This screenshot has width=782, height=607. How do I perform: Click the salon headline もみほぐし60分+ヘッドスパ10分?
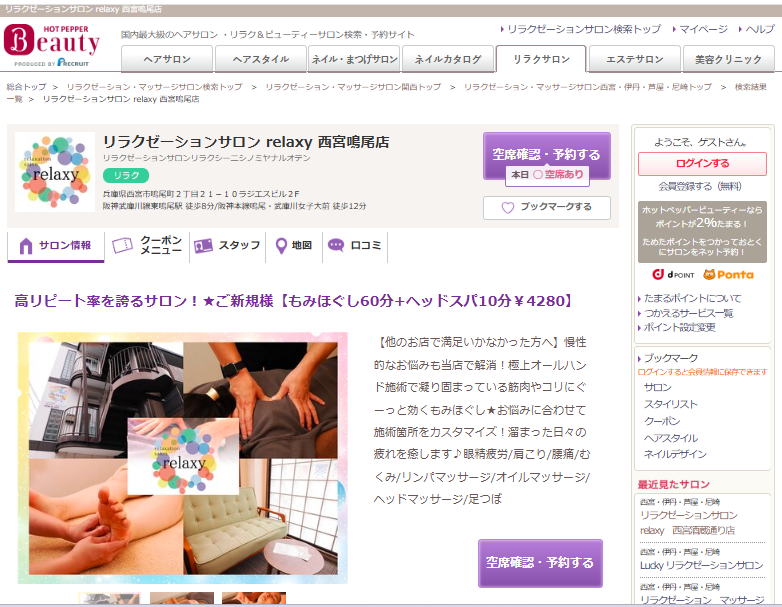pos(293,301)
